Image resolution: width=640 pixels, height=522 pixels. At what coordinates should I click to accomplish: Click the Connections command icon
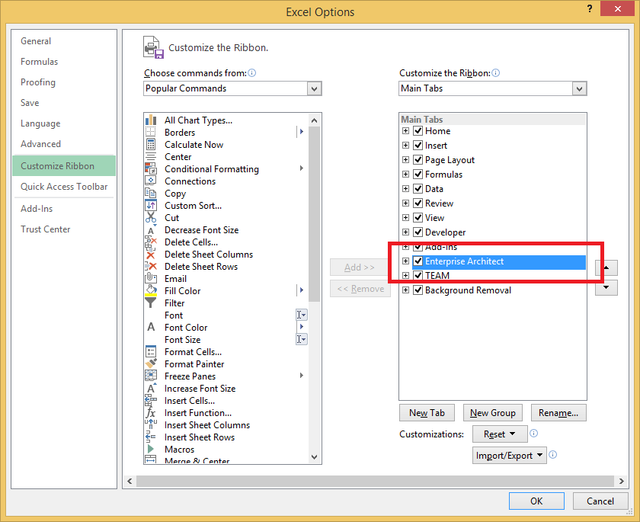151,181
